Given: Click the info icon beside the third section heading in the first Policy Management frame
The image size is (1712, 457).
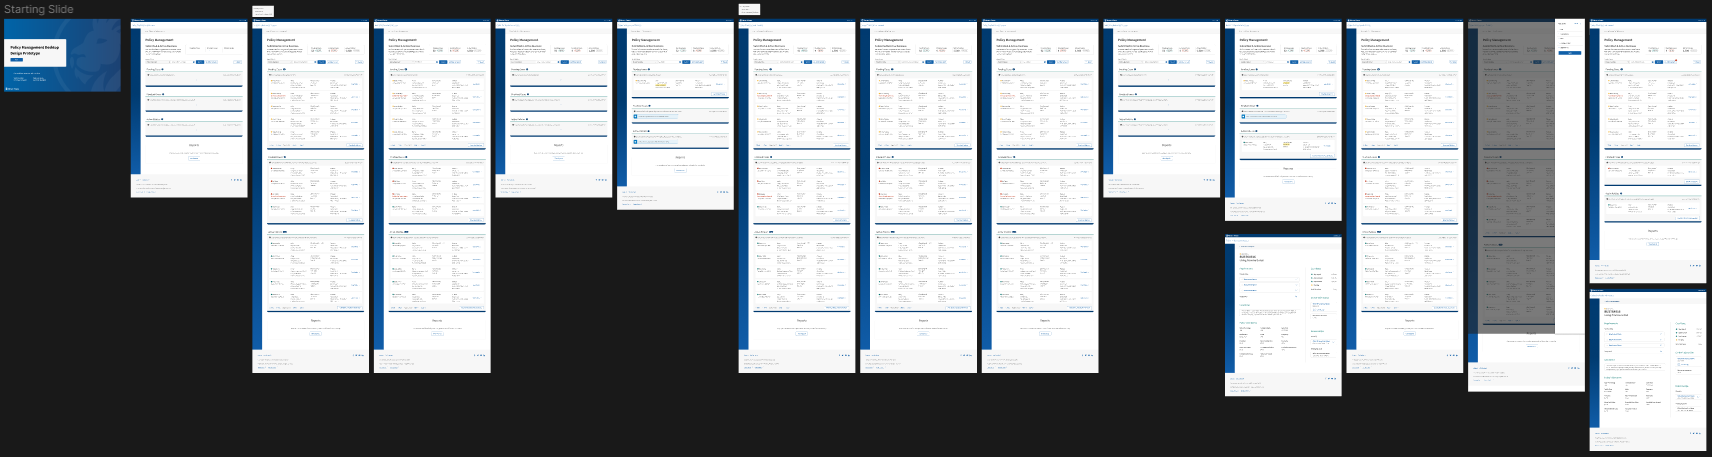Looking at the screenshot, I should coord(163,120).
